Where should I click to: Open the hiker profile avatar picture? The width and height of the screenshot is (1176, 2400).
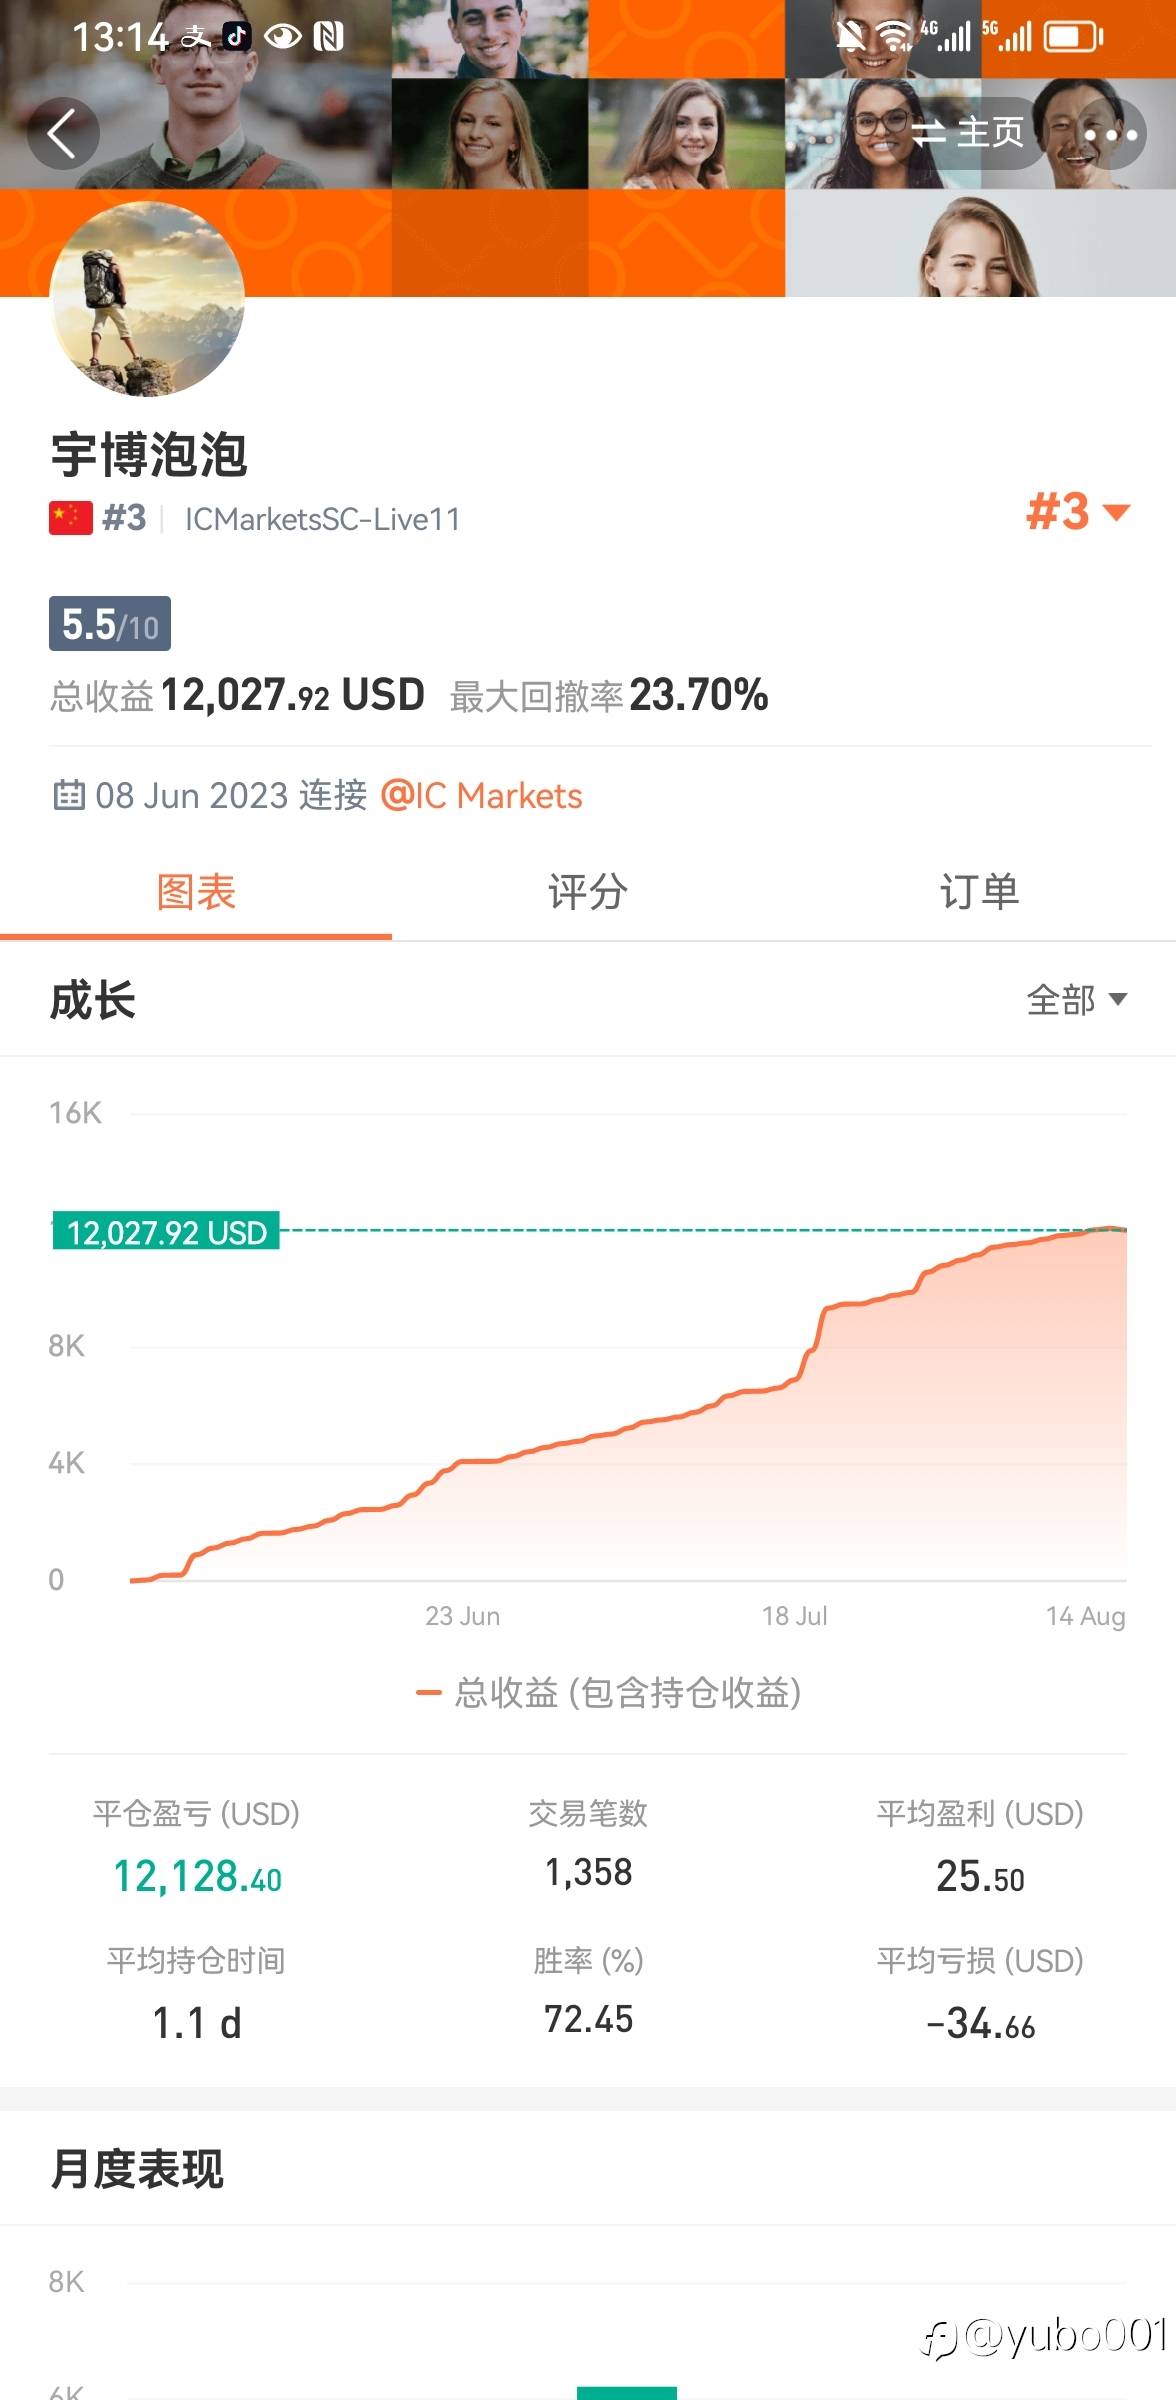[147, 299]
